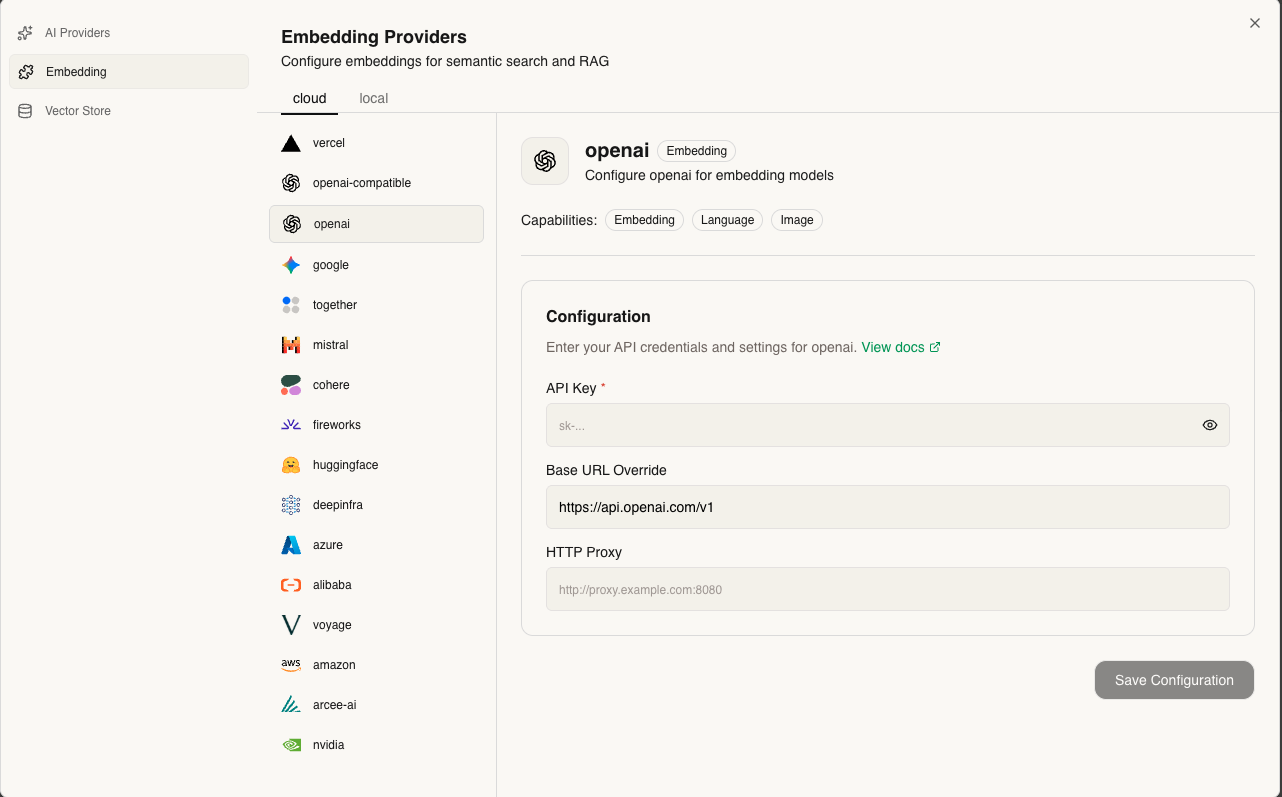This screenshot has height=797, width=1282.
Task: Click the HTTP Proxy input field
Action: point(887,589)
